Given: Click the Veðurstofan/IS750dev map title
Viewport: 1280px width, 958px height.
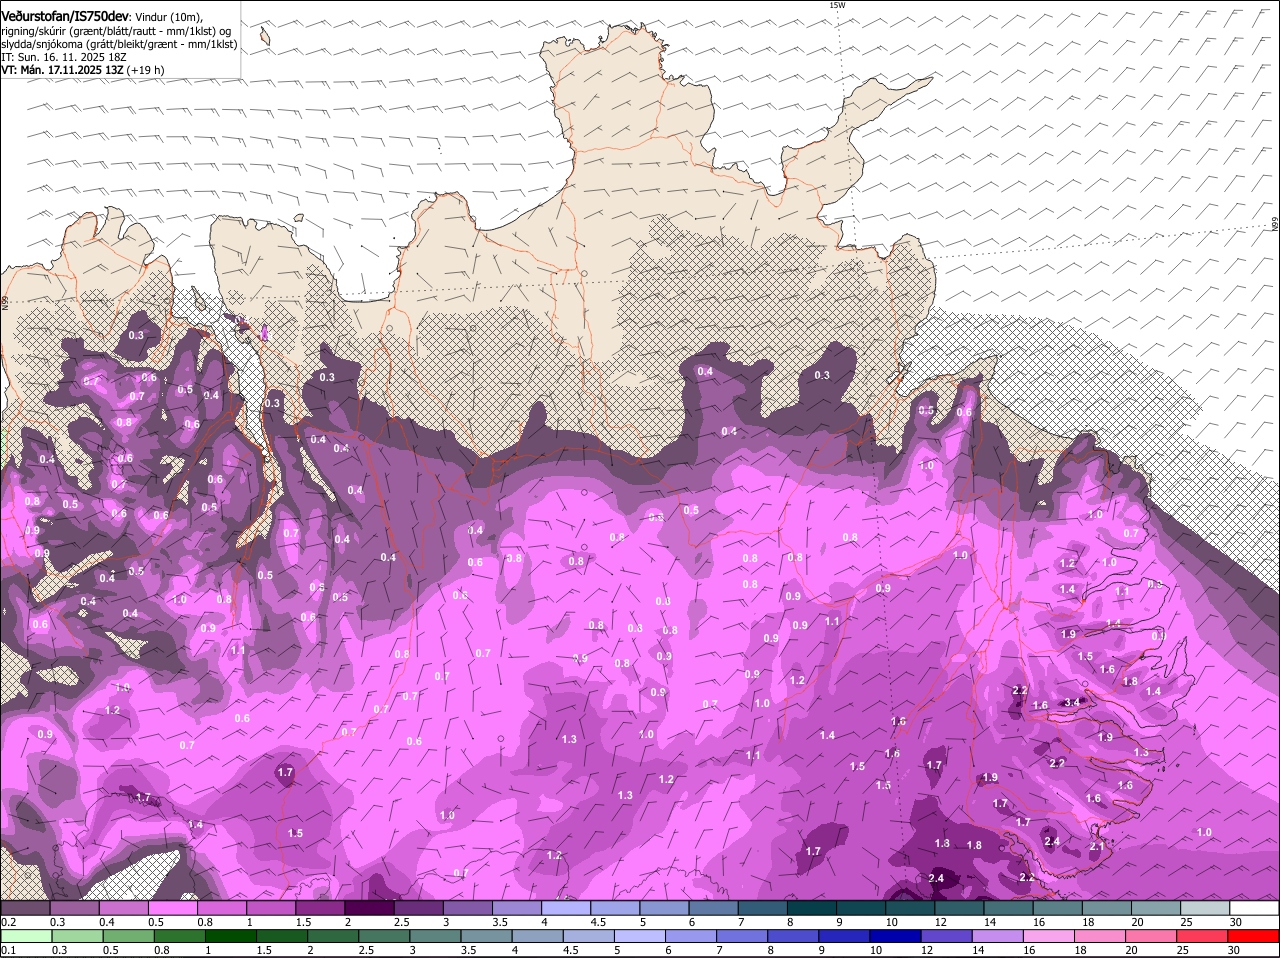Looking at the screenshot, I should pyautogui.click(x=65, y=16).
